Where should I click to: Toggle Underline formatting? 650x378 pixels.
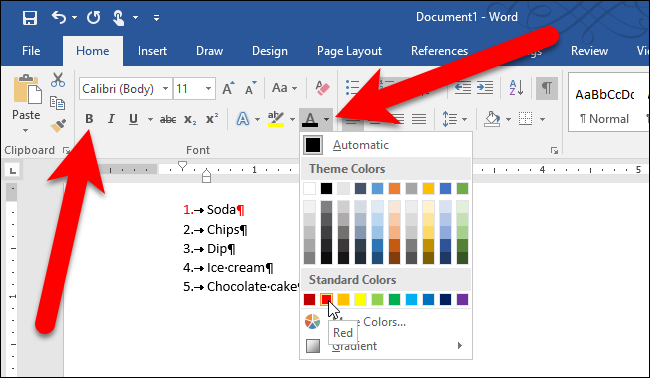click(133, 119)
